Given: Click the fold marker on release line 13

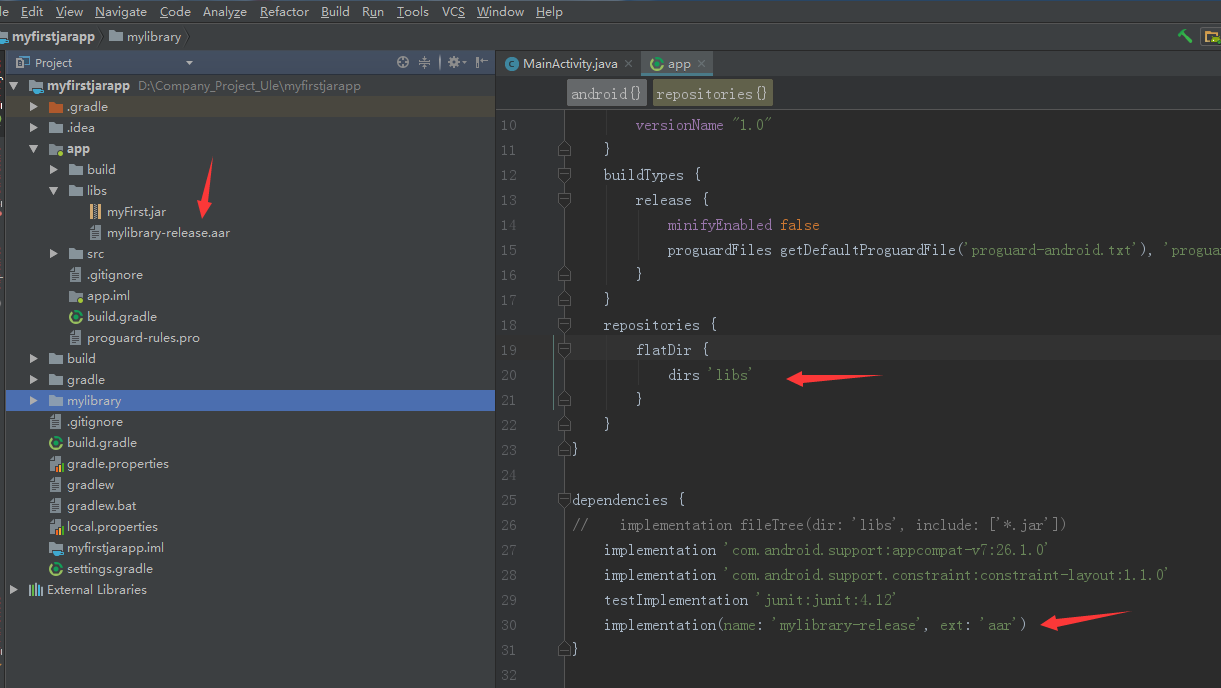Looking at the screenshot, I should [x=564, y=200].
